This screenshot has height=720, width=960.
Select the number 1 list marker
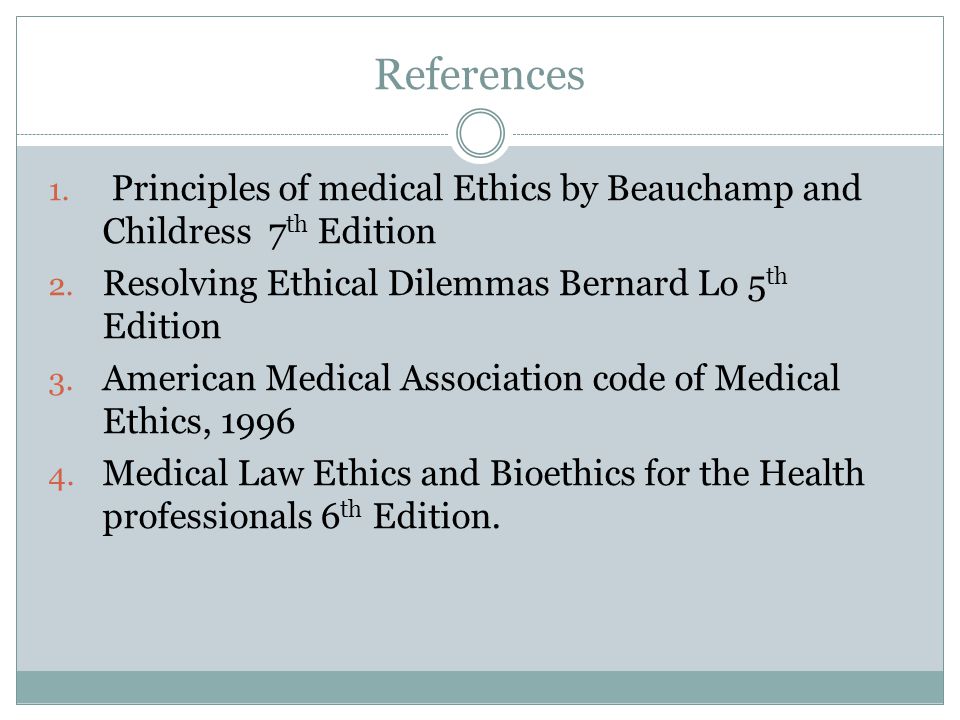pos(59,192)
